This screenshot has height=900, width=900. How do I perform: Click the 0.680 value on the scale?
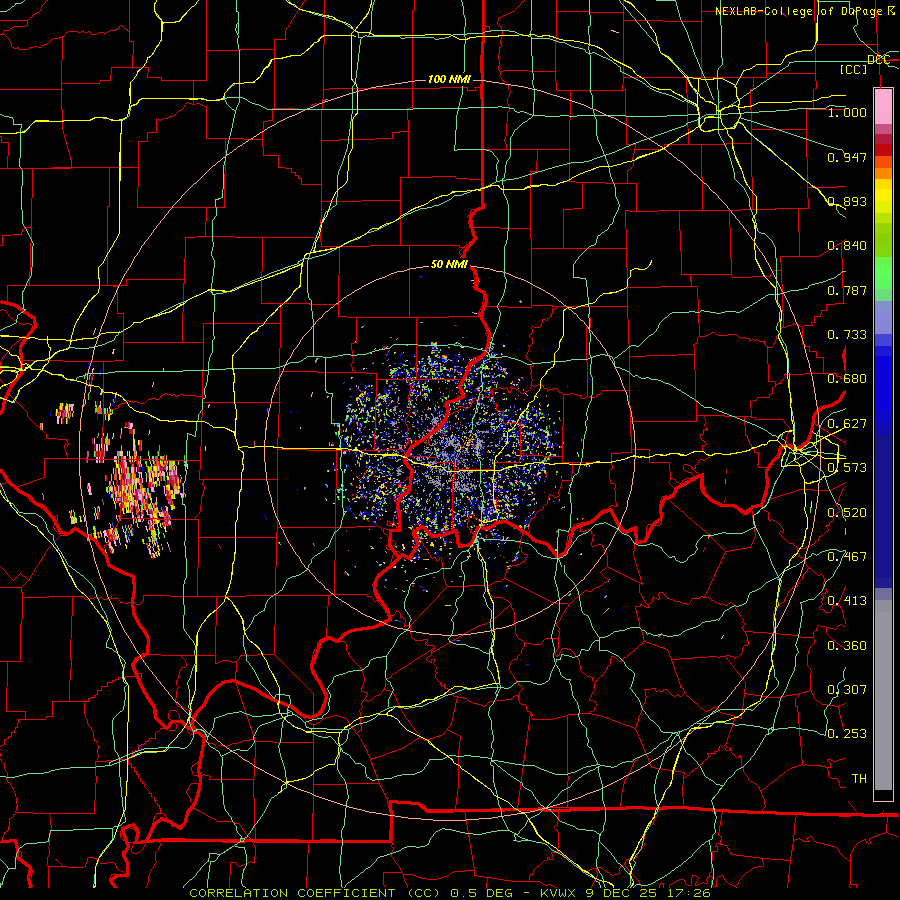pos(847,379)
